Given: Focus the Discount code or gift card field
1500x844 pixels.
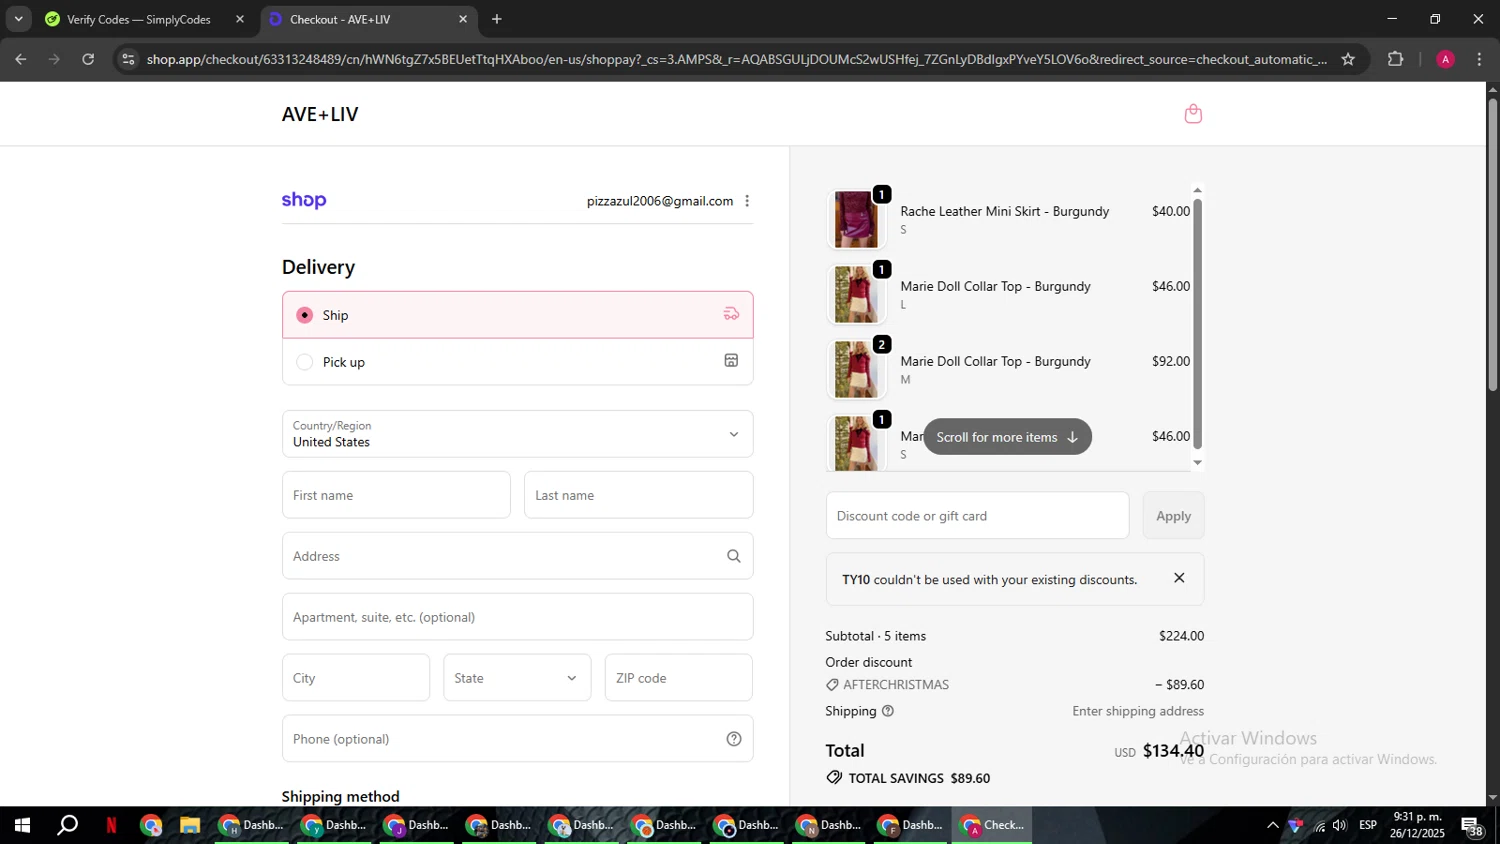Looking at the screenshot, I should (977, 516).
